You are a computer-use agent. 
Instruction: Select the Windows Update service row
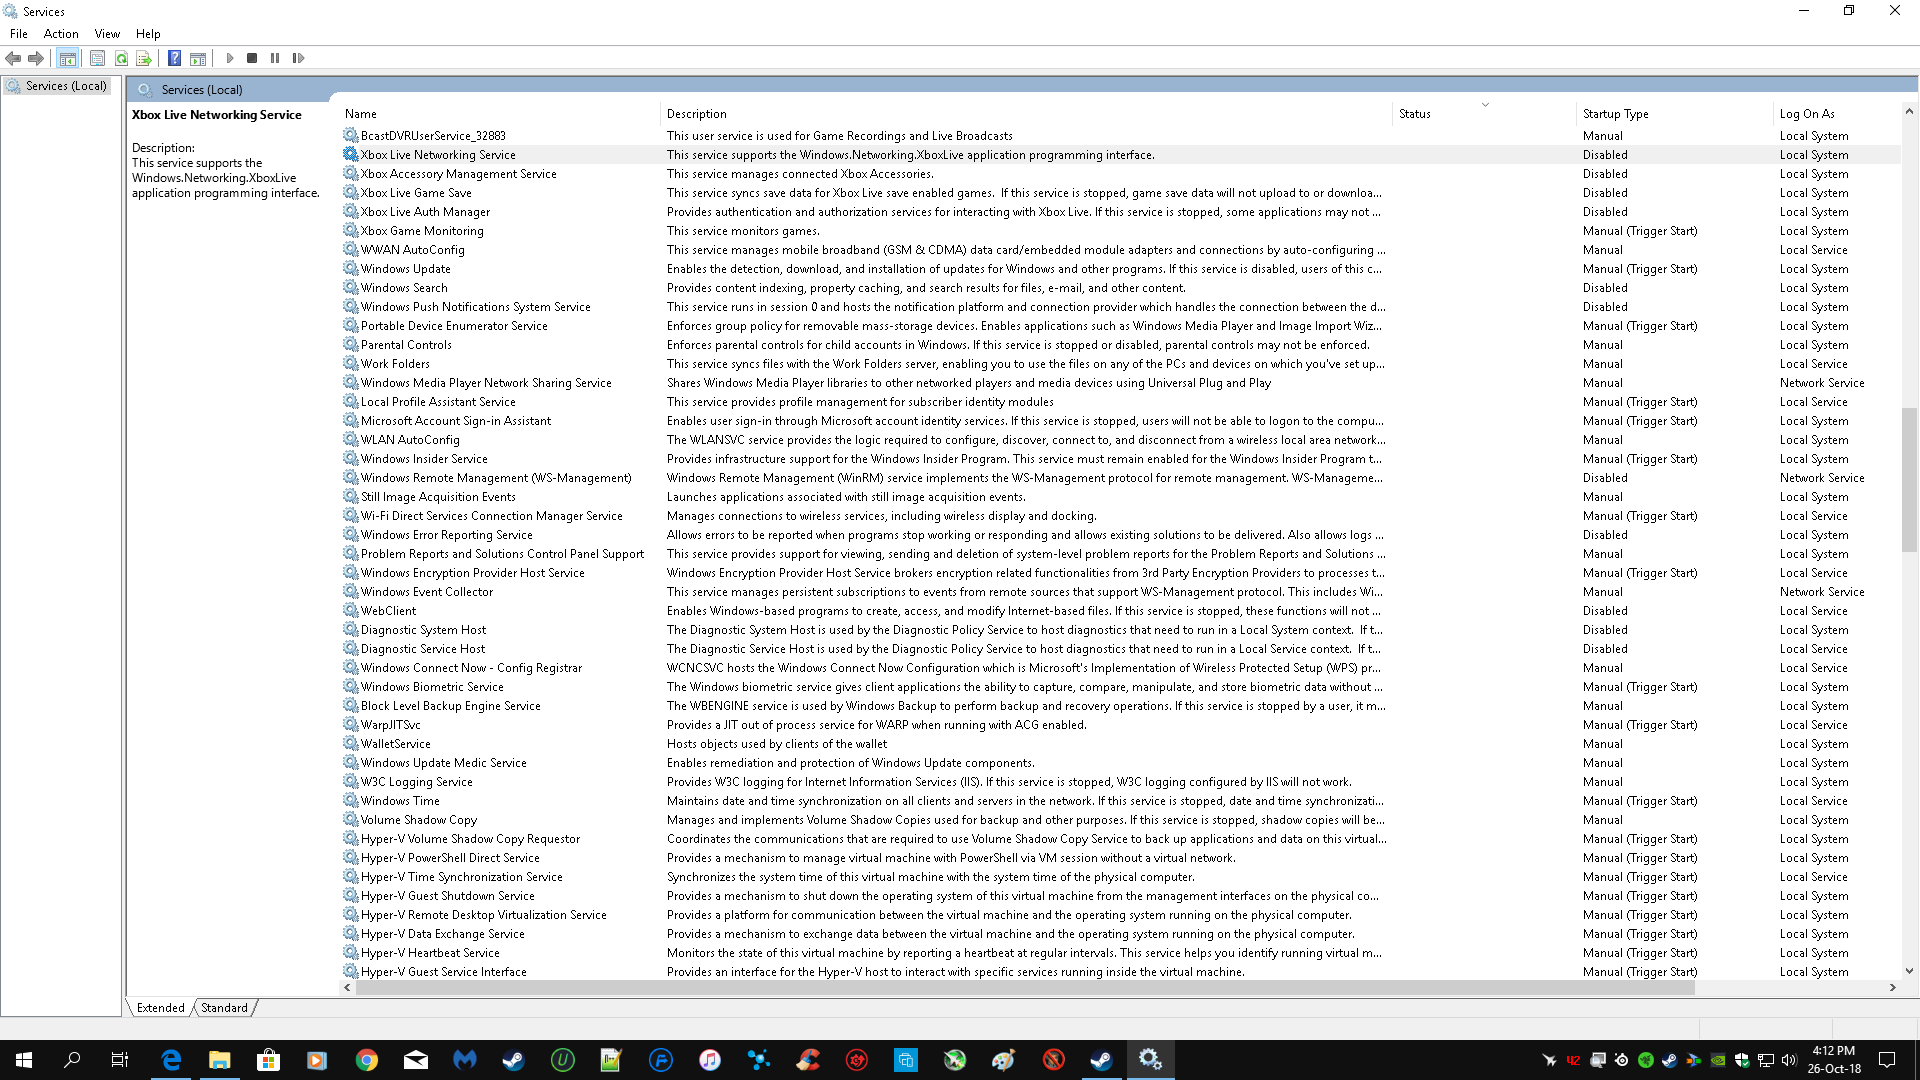tap(406, 269)
